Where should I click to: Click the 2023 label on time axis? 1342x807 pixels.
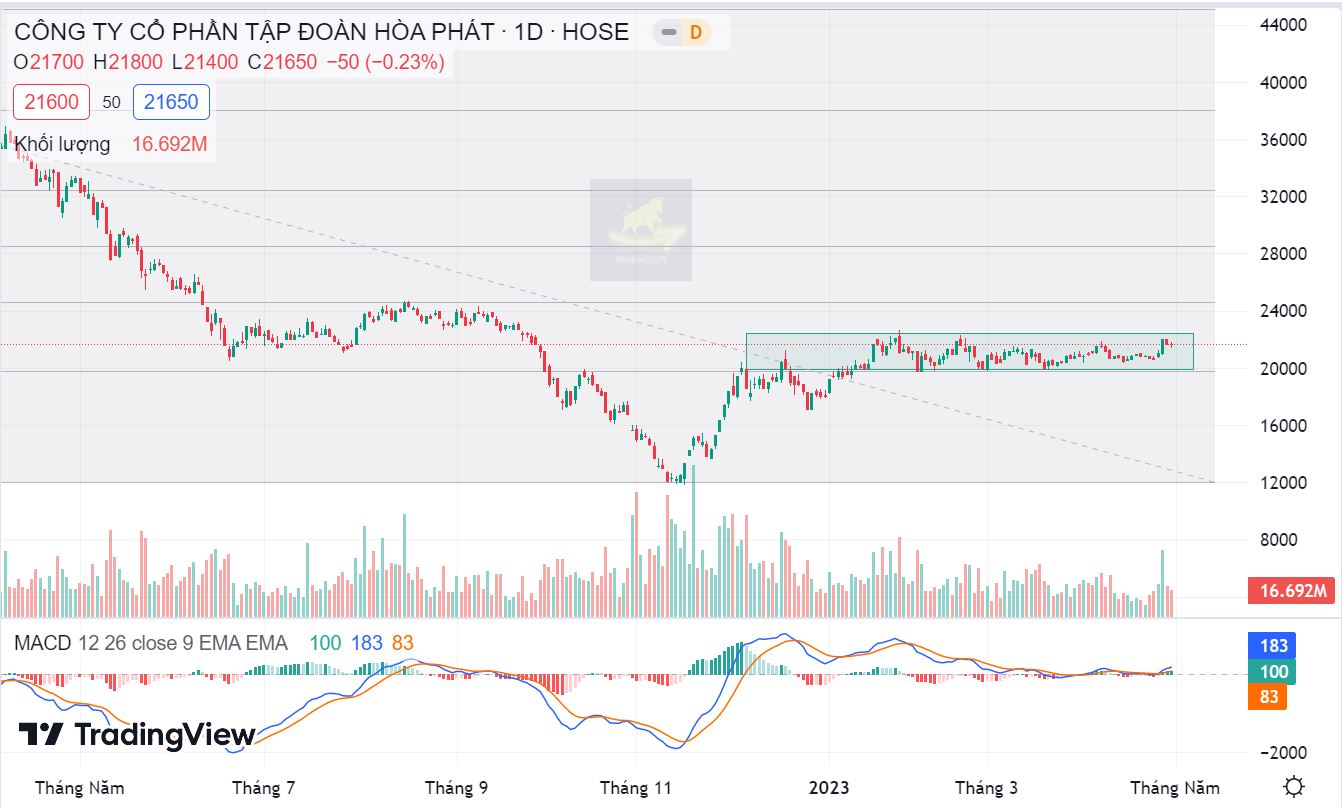(828, 788)
